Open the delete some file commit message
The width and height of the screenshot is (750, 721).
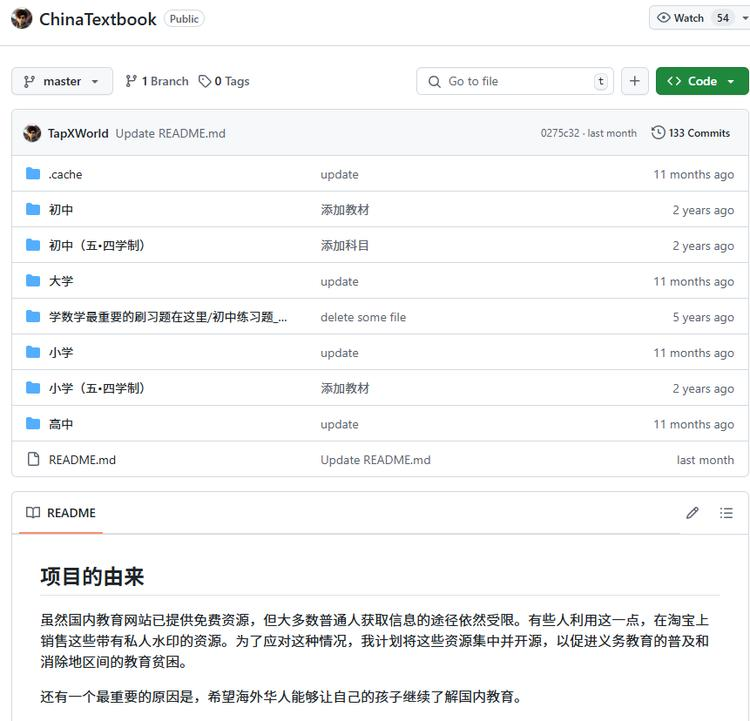[363, 317]
